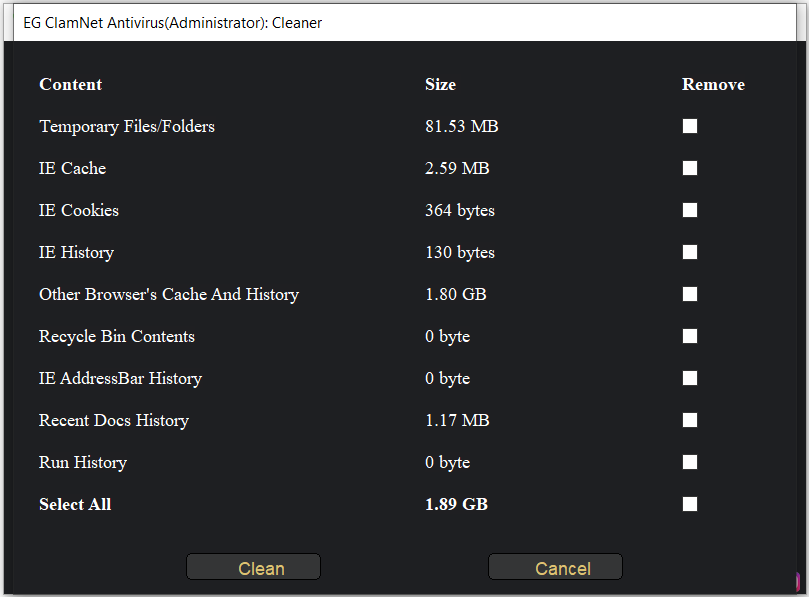Tick the IE Cache remove checkbox
Screen dimensions: 809x597
click(x=690, y=168)
